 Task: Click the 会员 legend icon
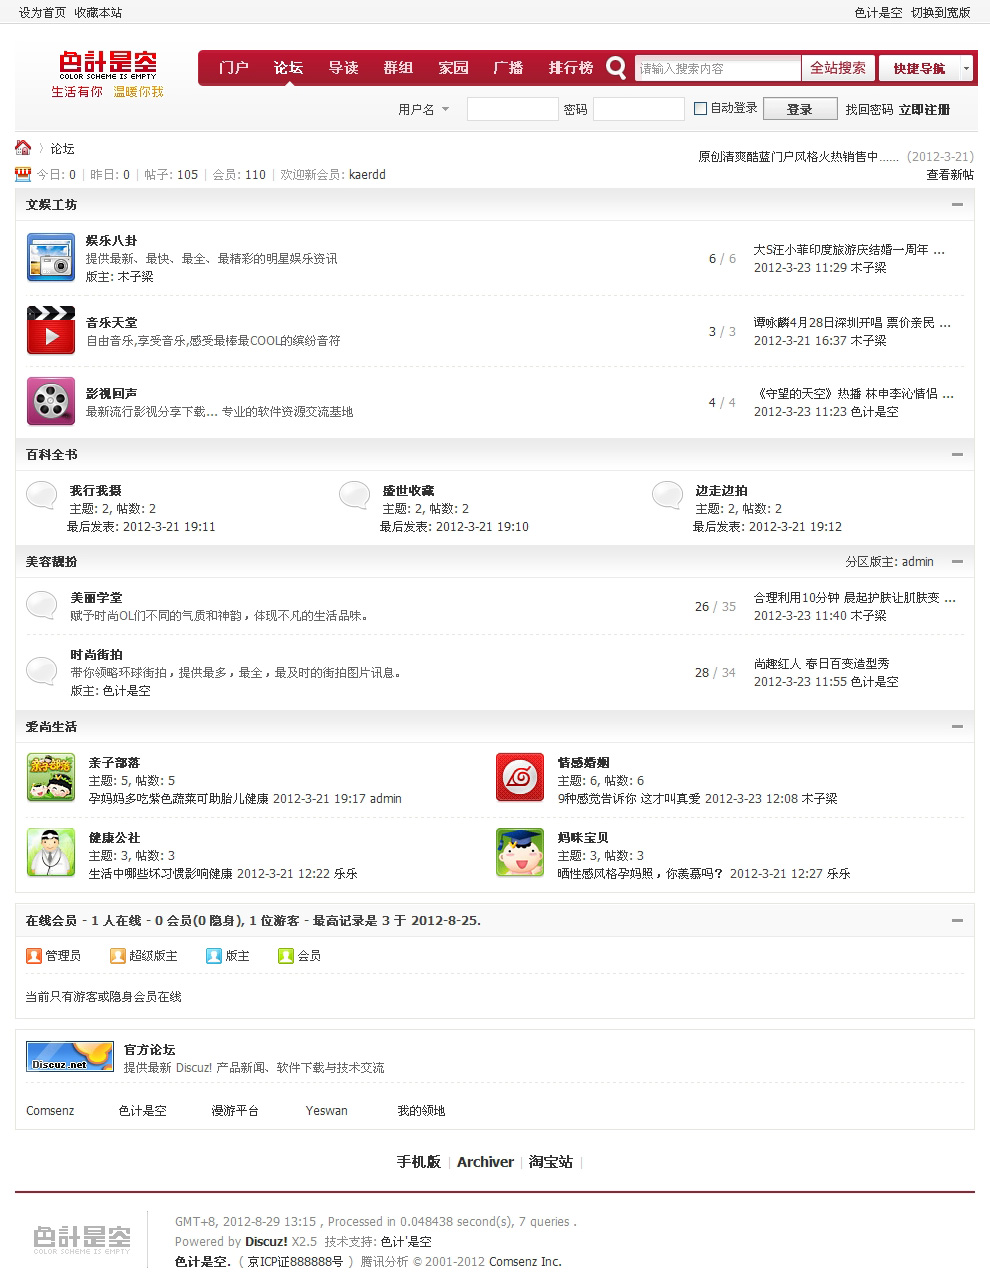pyautogui.click(x=286, y=956)
